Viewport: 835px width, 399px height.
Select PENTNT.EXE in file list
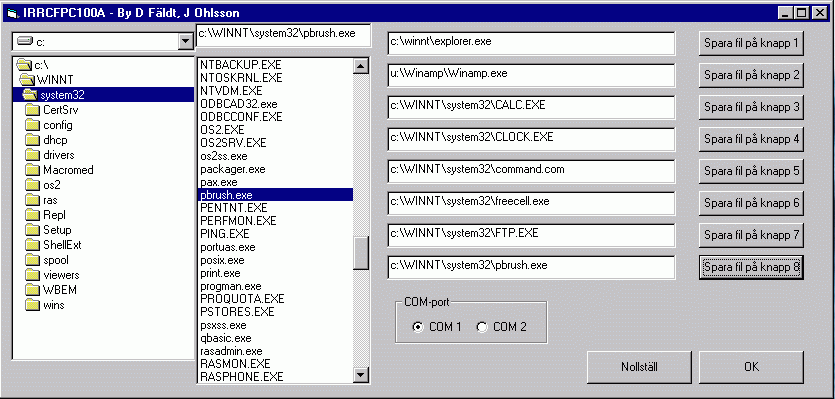coord(275,208)
